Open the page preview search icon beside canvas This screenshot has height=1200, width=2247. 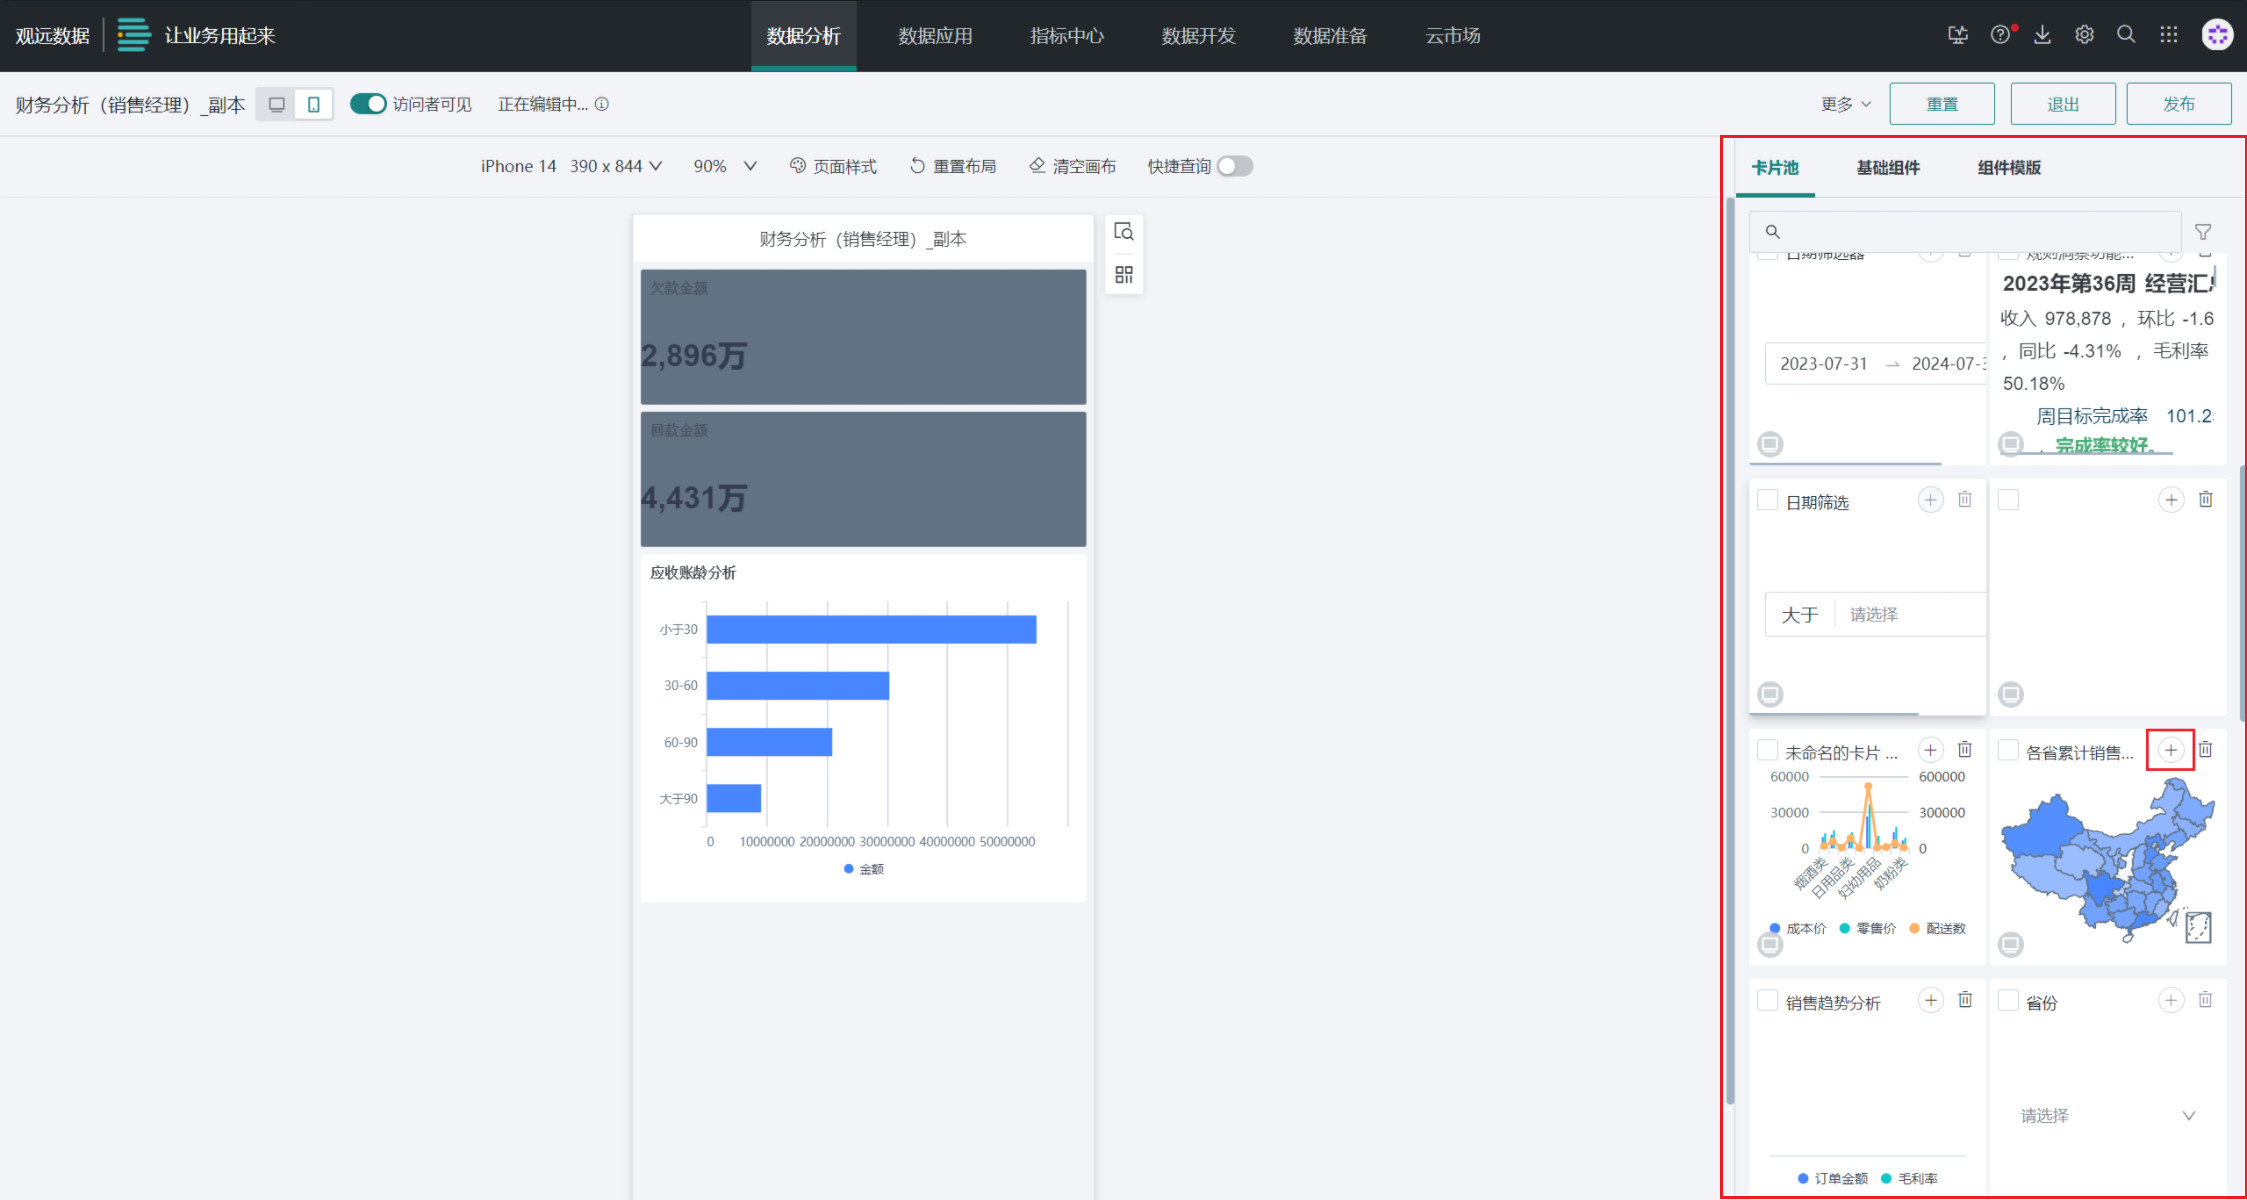point(1123,232)
